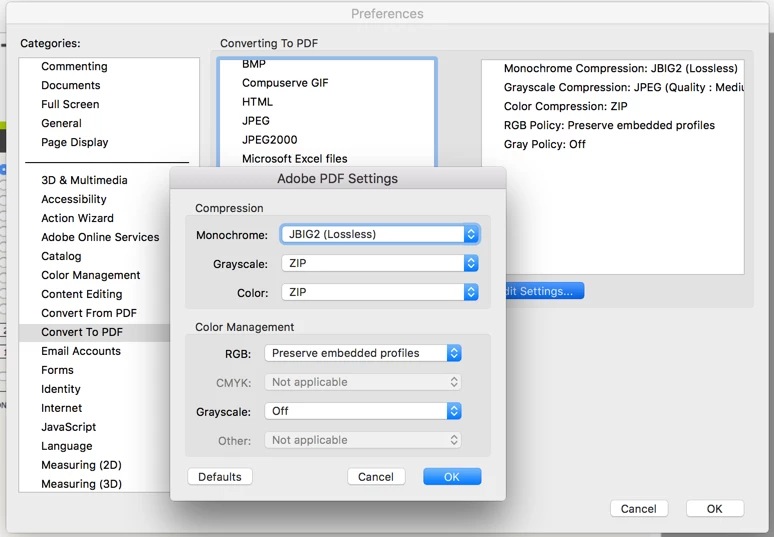The image size is (774, 537).
Task: Open the Color compression dropdown
Action: coord(380,292)
